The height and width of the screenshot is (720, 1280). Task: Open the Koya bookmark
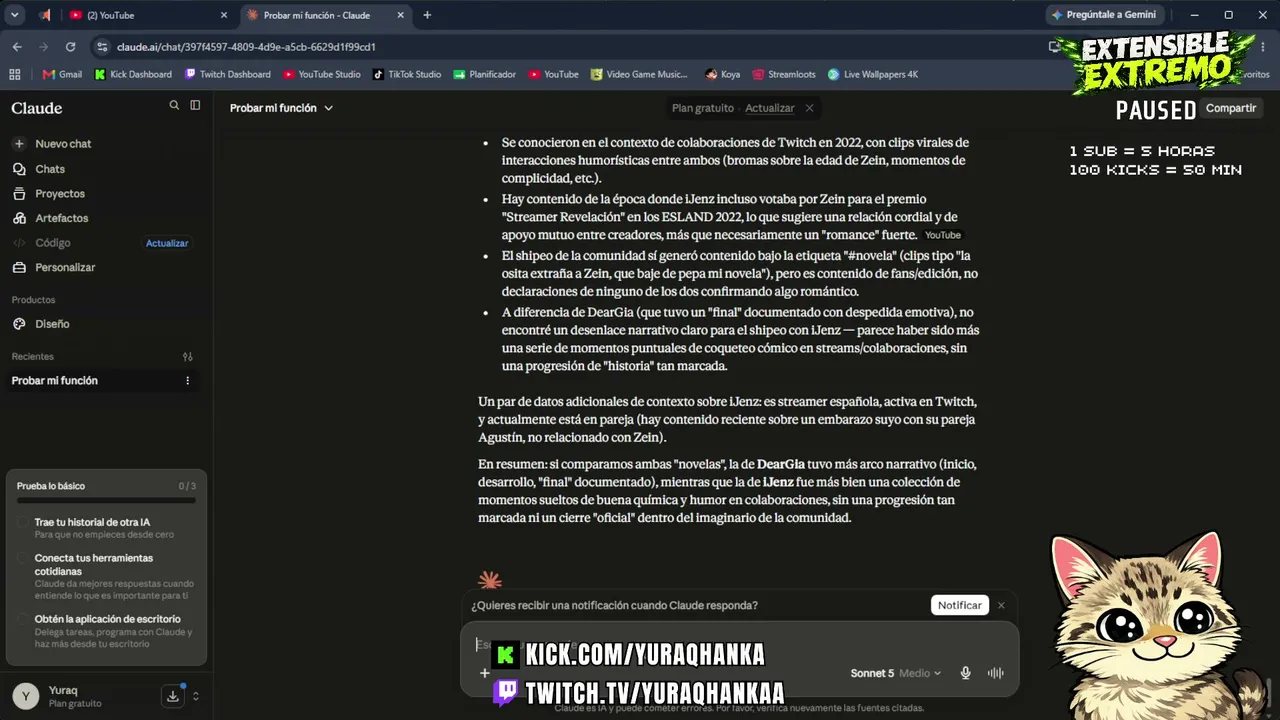tap(723, 74)
